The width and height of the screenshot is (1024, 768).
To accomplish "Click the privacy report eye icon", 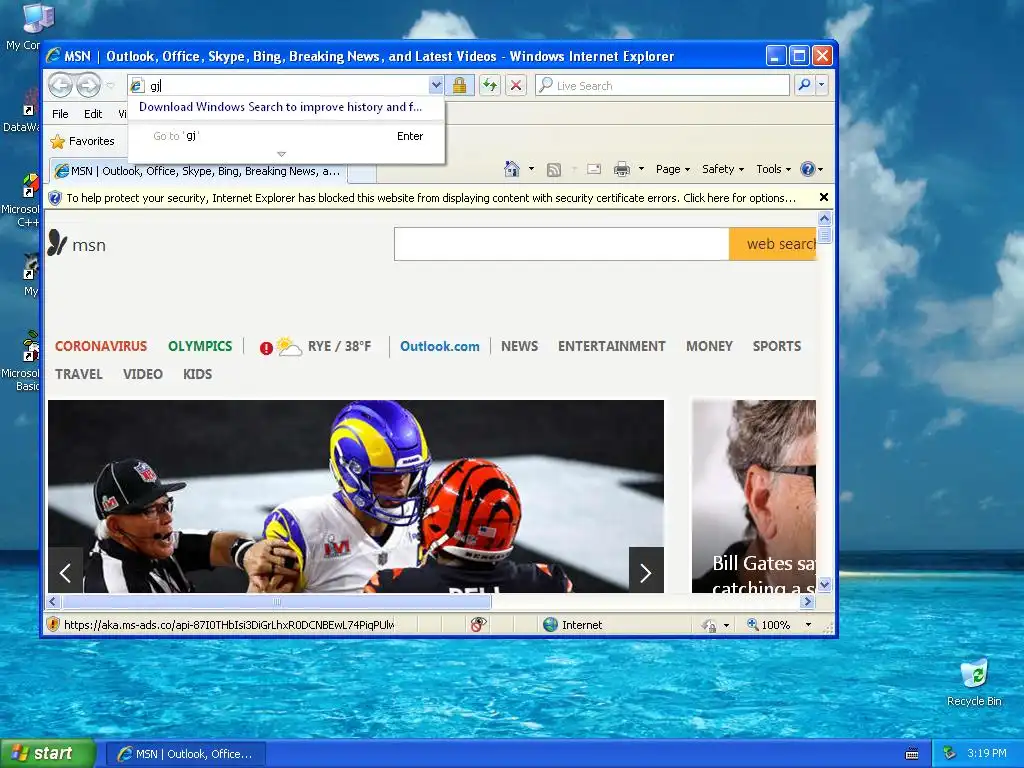I will [x=479, y=625].
